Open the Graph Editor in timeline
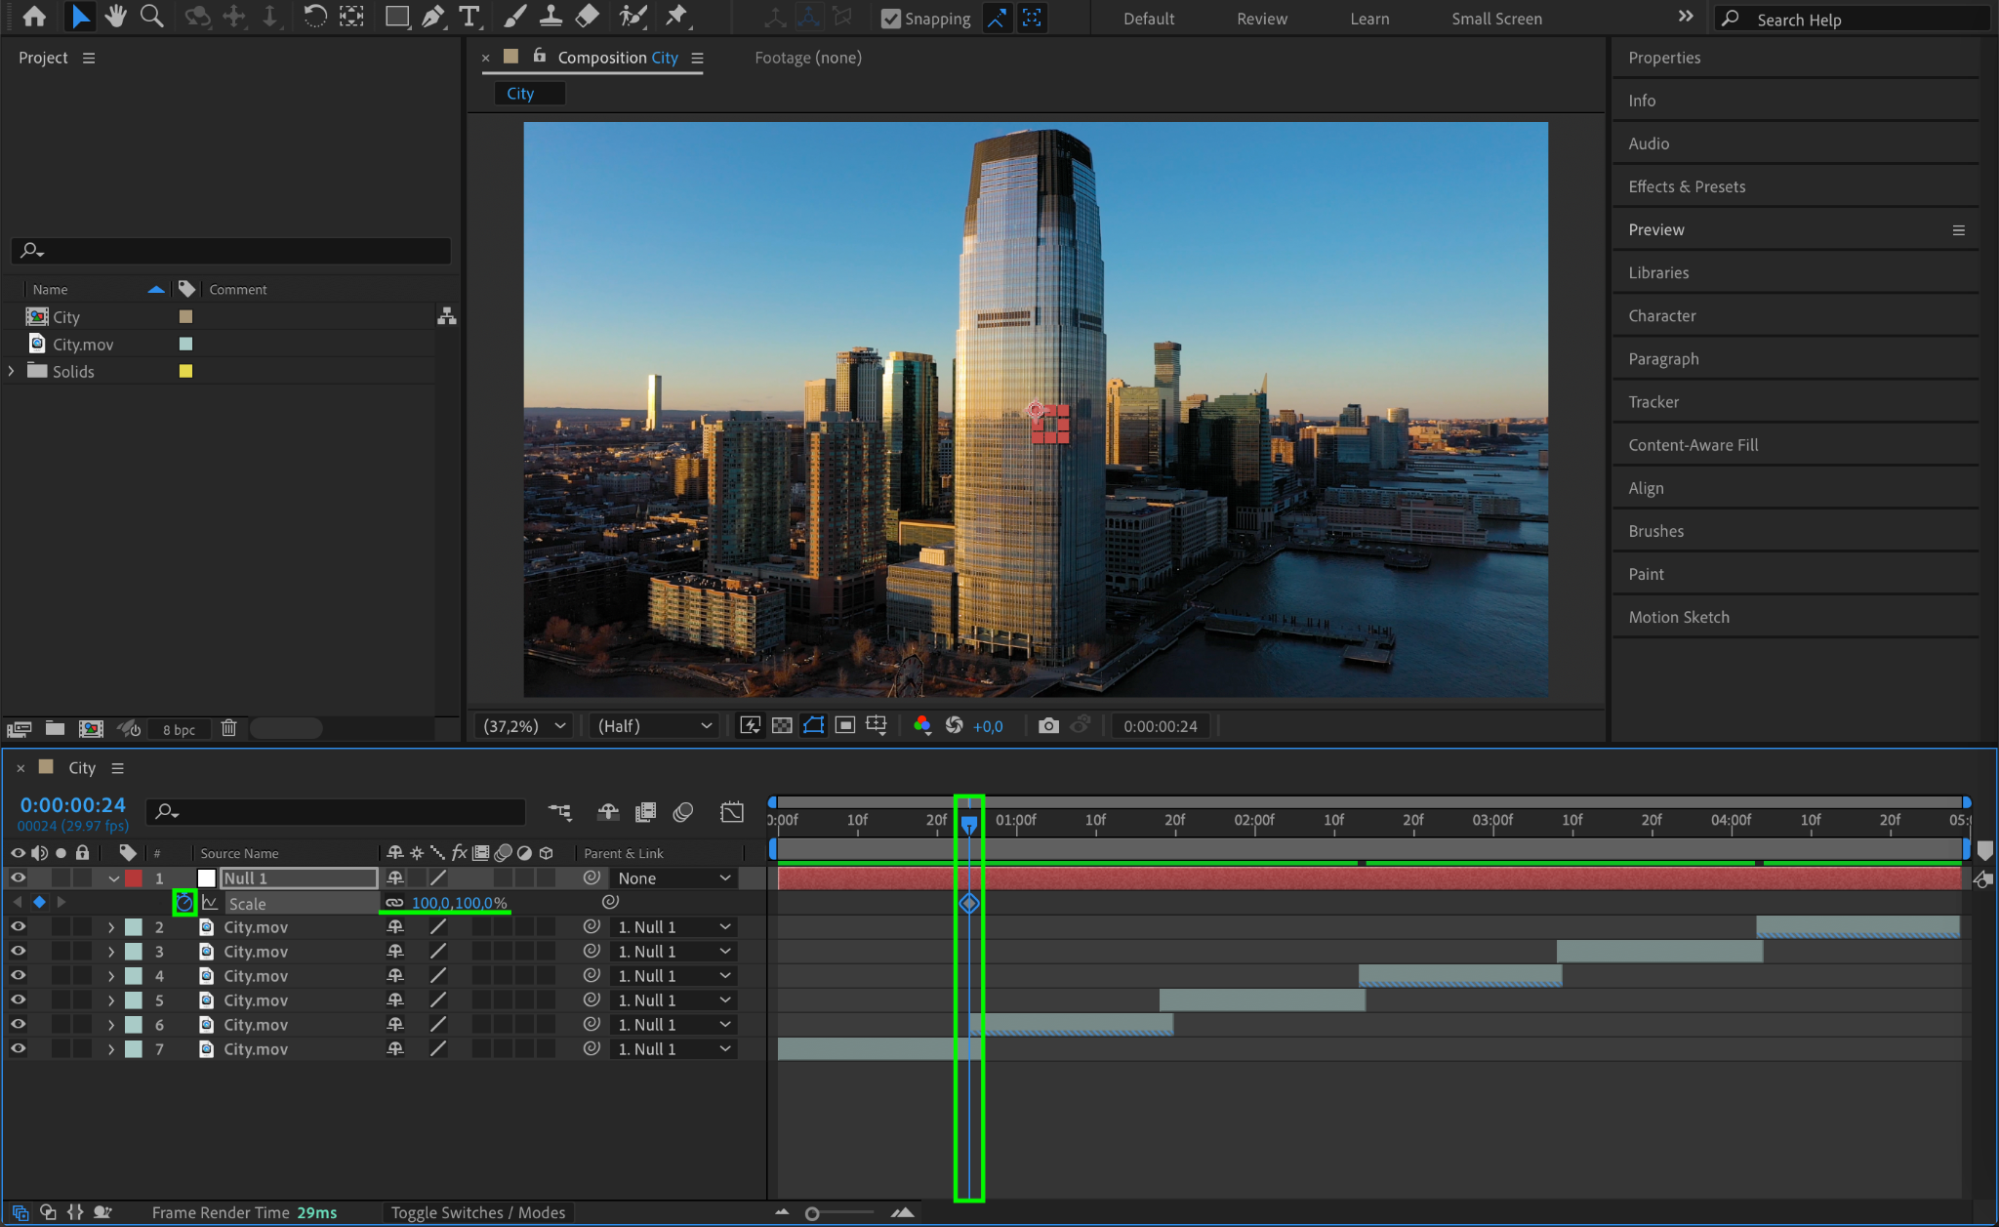This screenshot has width=1999, height=1227. tap(732, 812)
